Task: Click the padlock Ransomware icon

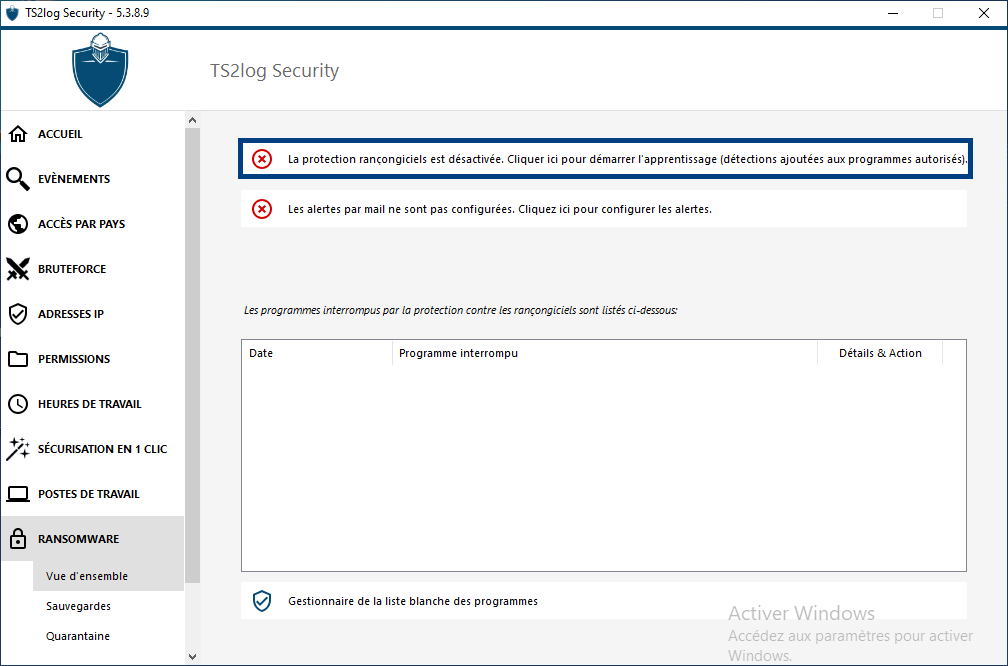Action: click(18, 539)
